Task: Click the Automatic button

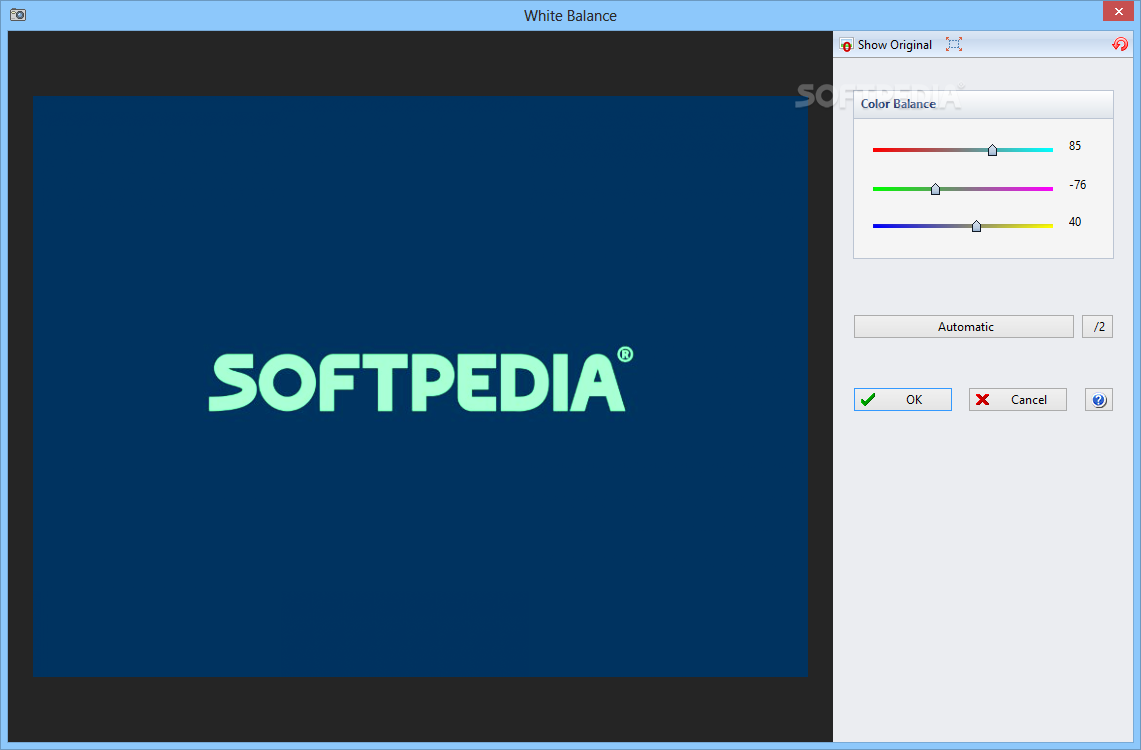Action: coord(963,327)
